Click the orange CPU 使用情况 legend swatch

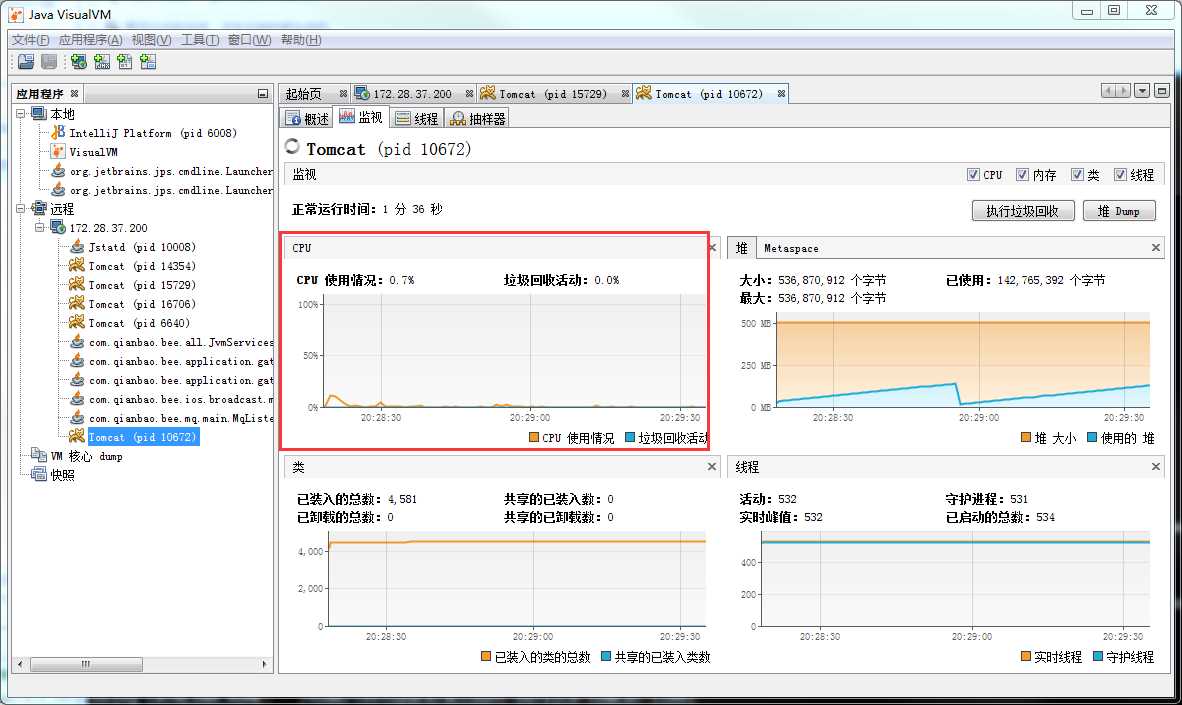(x=534, y=437)
